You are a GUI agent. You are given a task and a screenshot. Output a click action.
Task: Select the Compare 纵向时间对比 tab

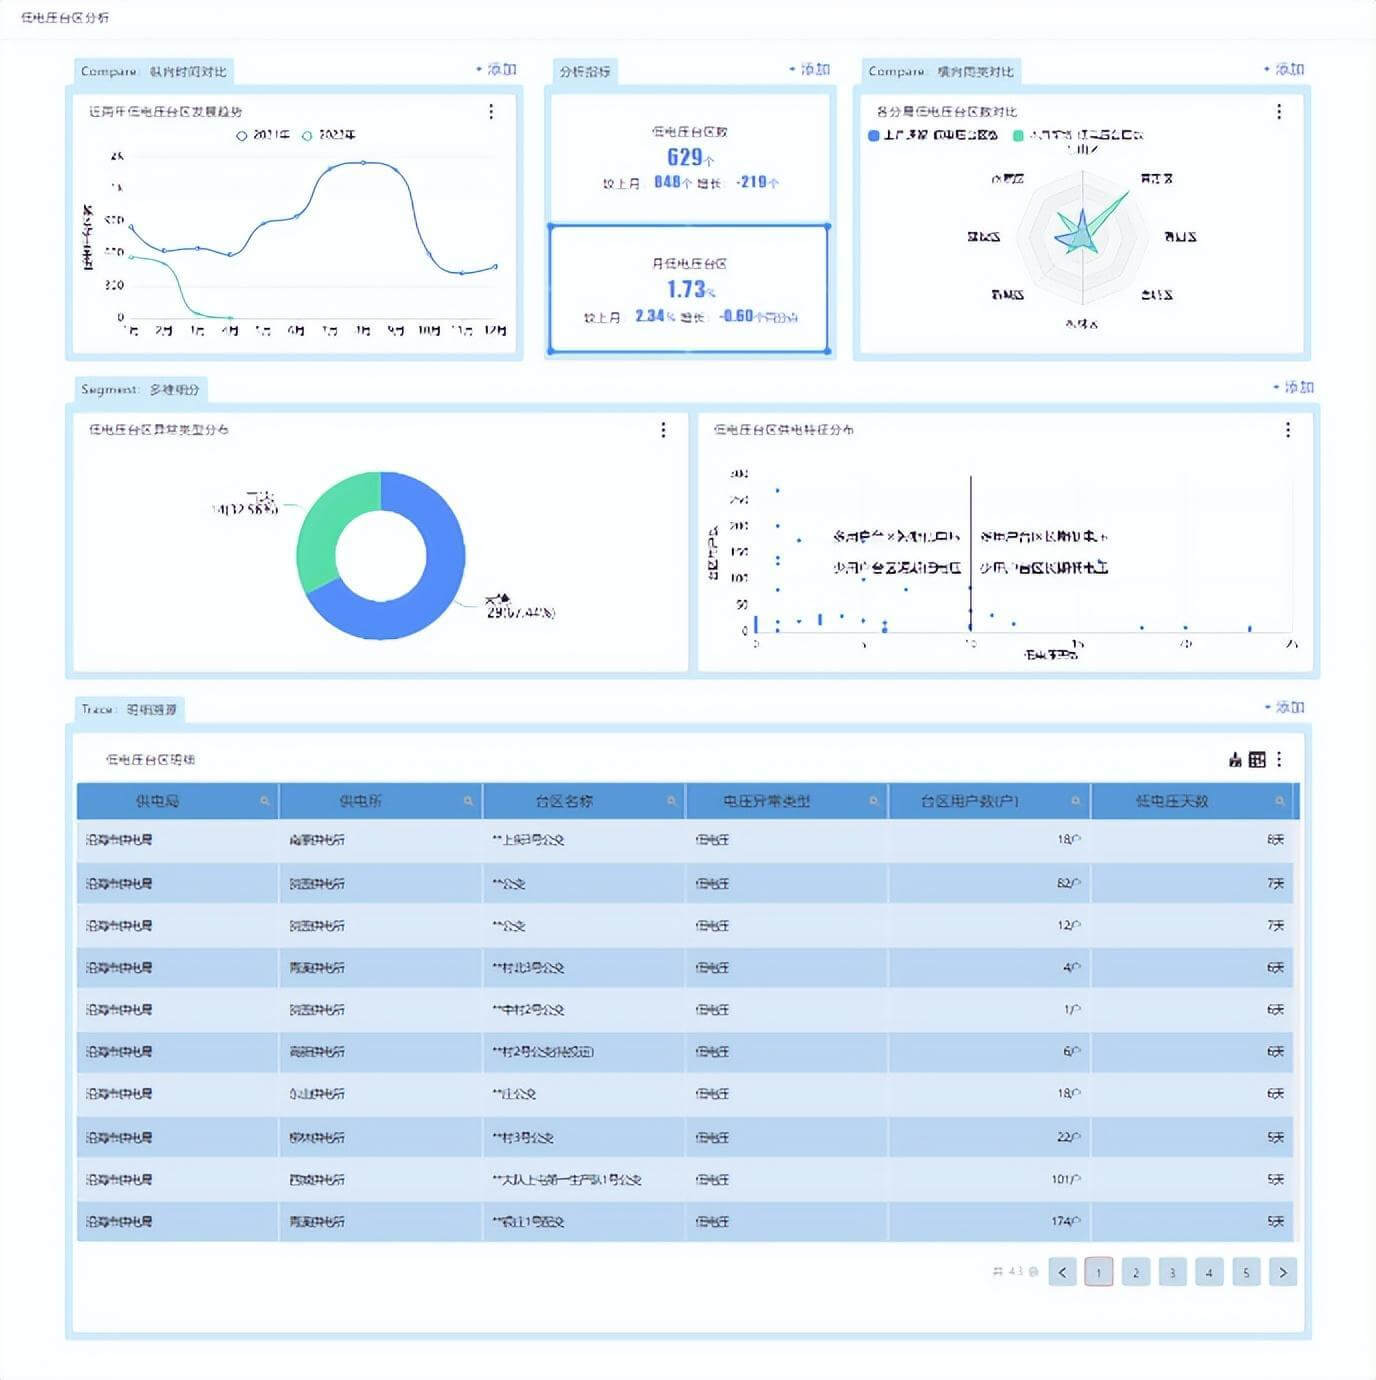point(154,72)
